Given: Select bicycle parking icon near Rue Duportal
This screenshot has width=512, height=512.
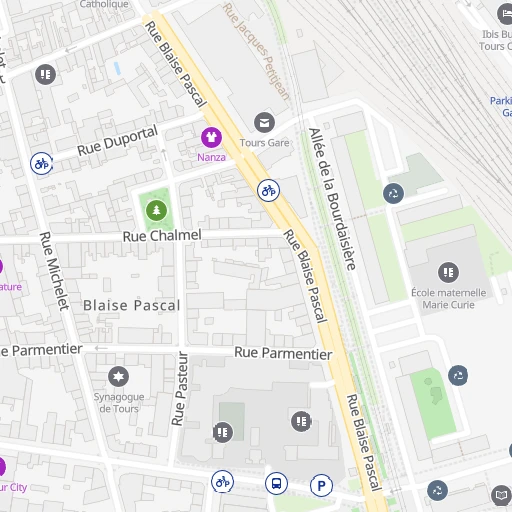Looking at the screenshot, I should click(x=41, y=164).
